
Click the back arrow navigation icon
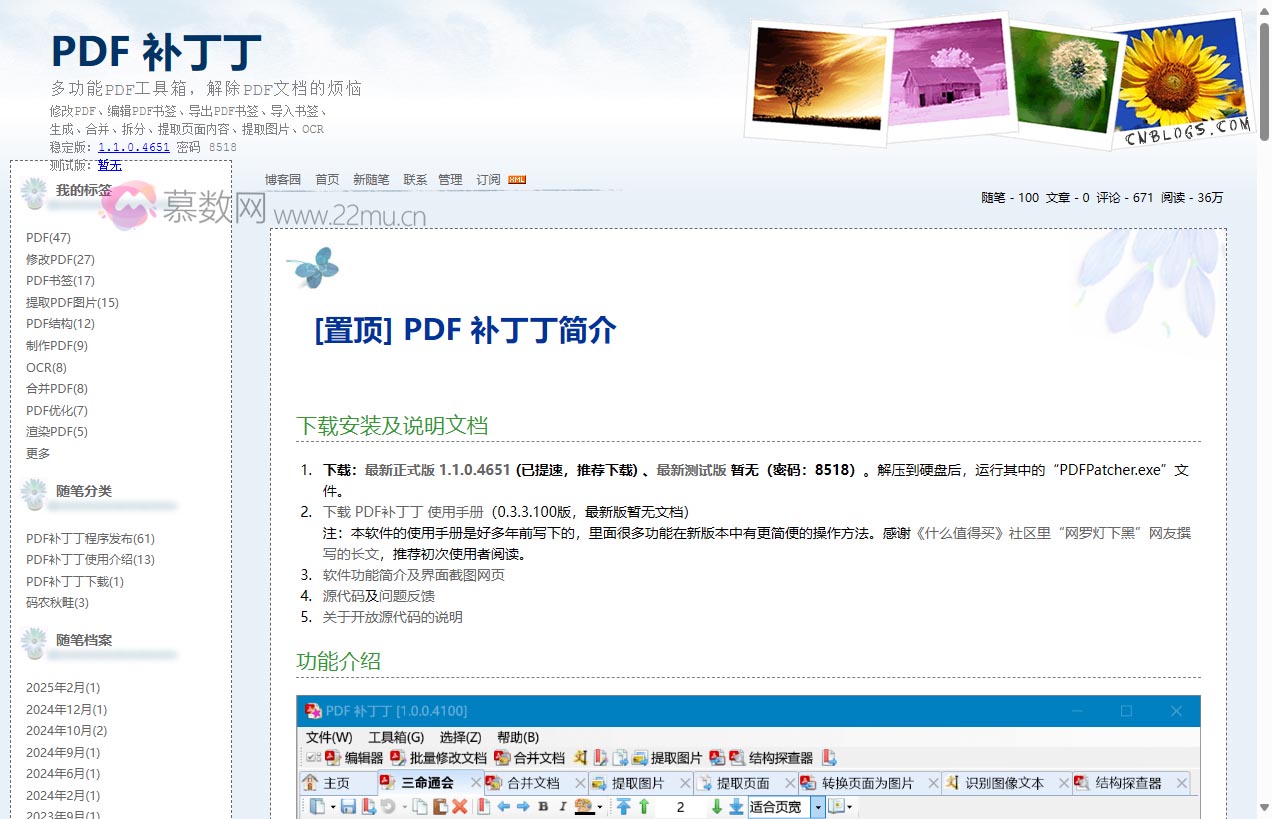tap(503, 805)
